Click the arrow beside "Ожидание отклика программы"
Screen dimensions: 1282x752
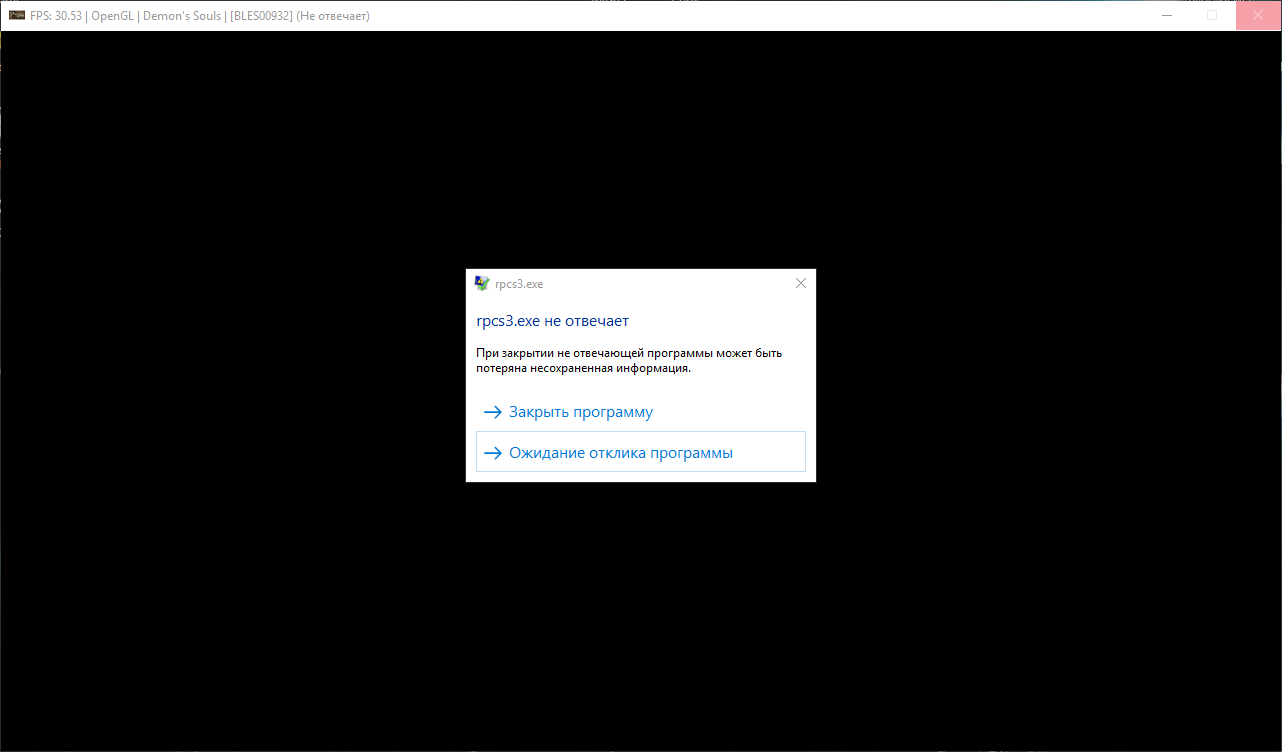(x=492, y=453)
